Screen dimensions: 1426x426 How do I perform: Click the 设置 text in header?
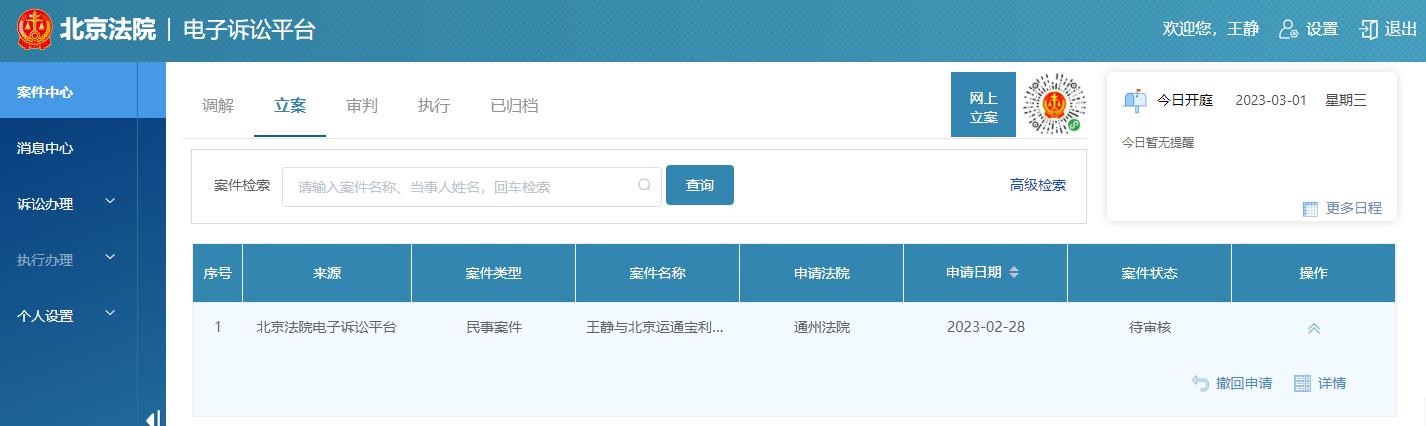pyautogui.click(x=1322, y=29)
